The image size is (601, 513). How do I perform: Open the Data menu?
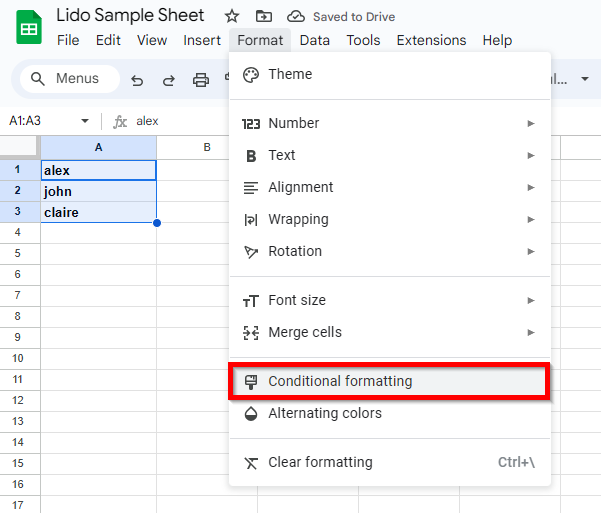point(314,40)
